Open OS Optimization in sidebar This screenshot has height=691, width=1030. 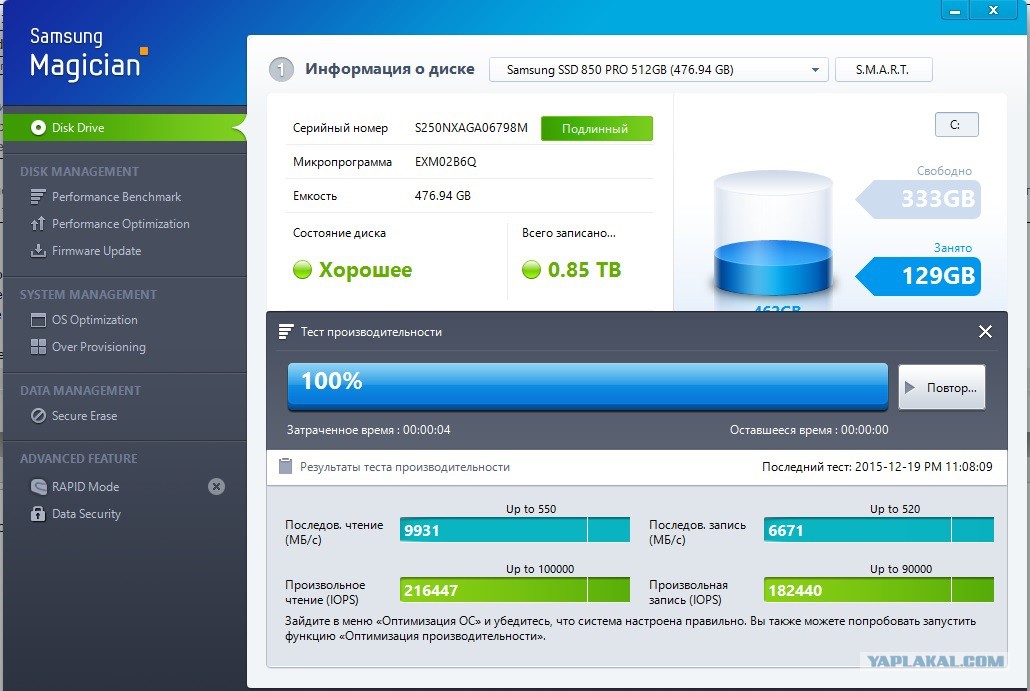(x=95, y=320)
